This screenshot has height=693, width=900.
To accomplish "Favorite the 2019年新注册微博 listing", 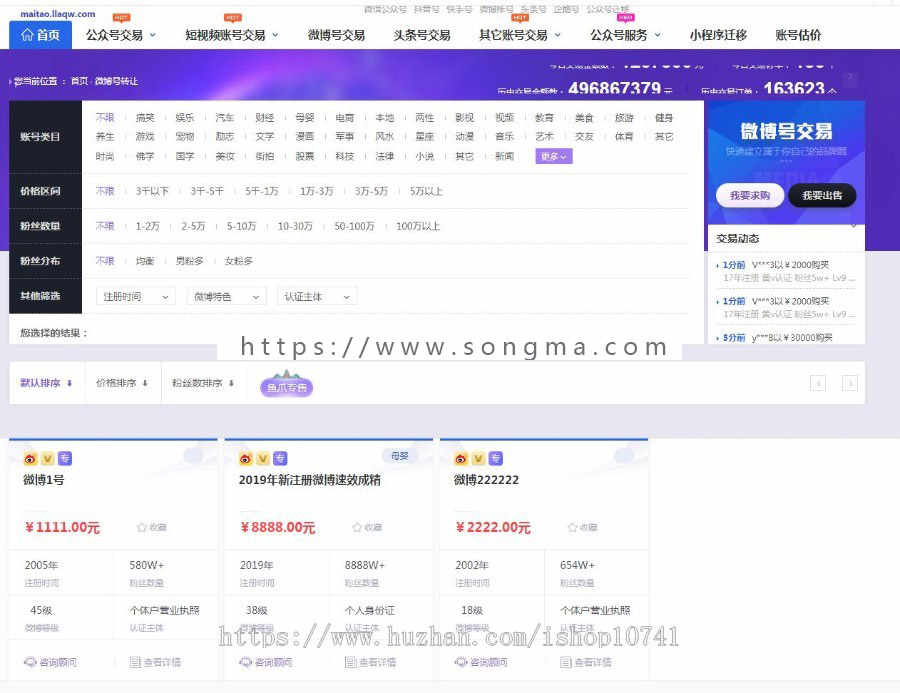I will coord(367,527).
